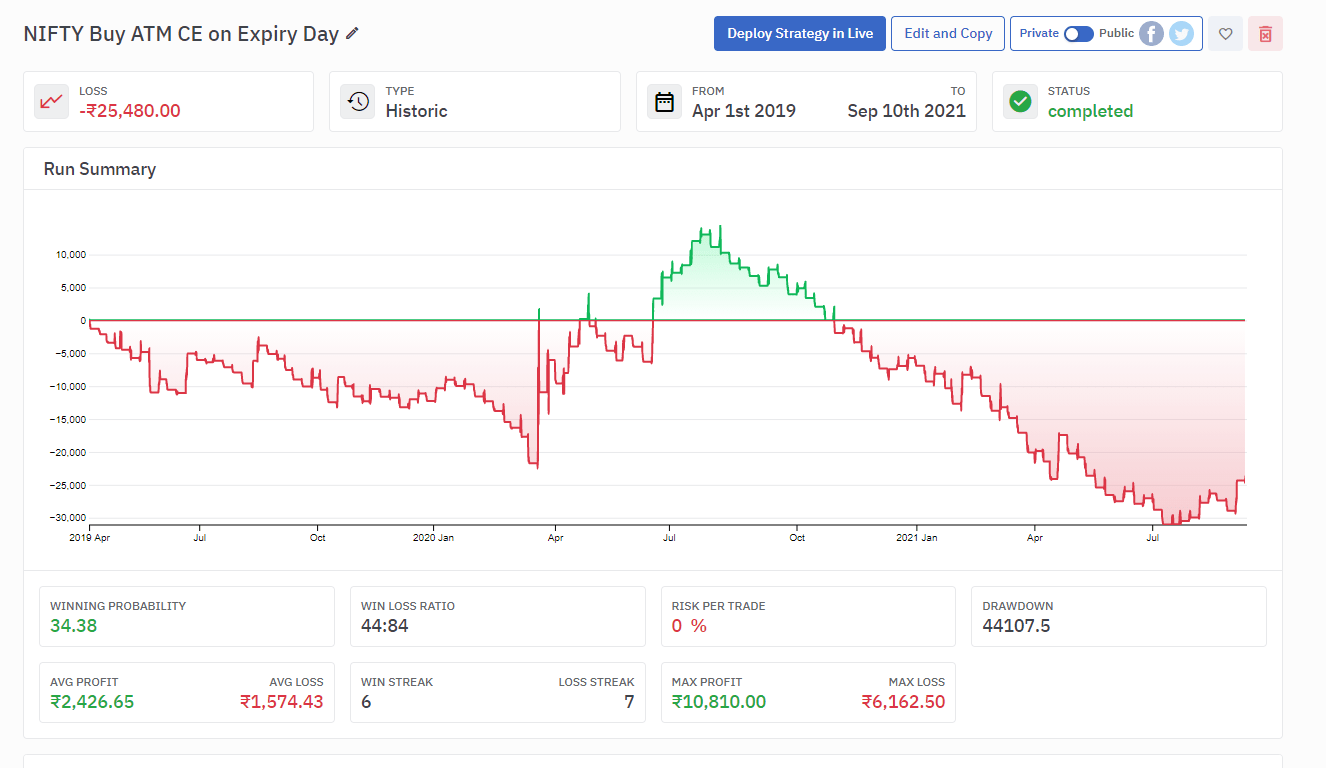Screen dimensions: 1326x768
Task: Click the avg loss ₹1,574.43
Action: tap(282, 702)
